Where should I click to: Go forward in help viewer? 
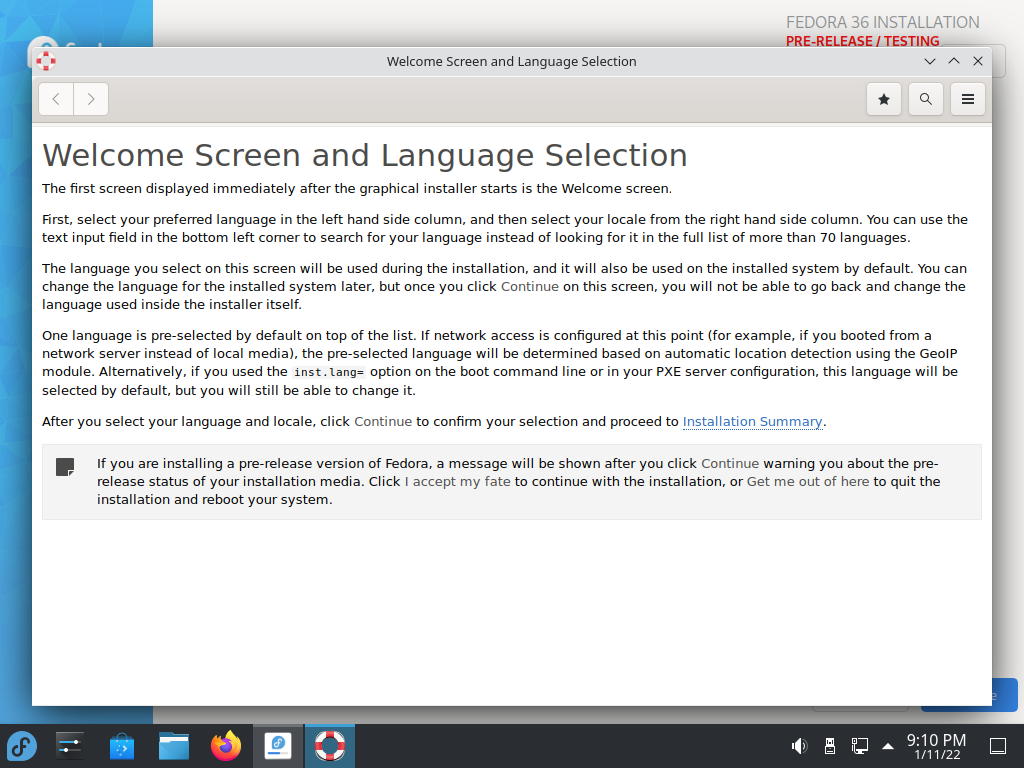click(91, 99)
